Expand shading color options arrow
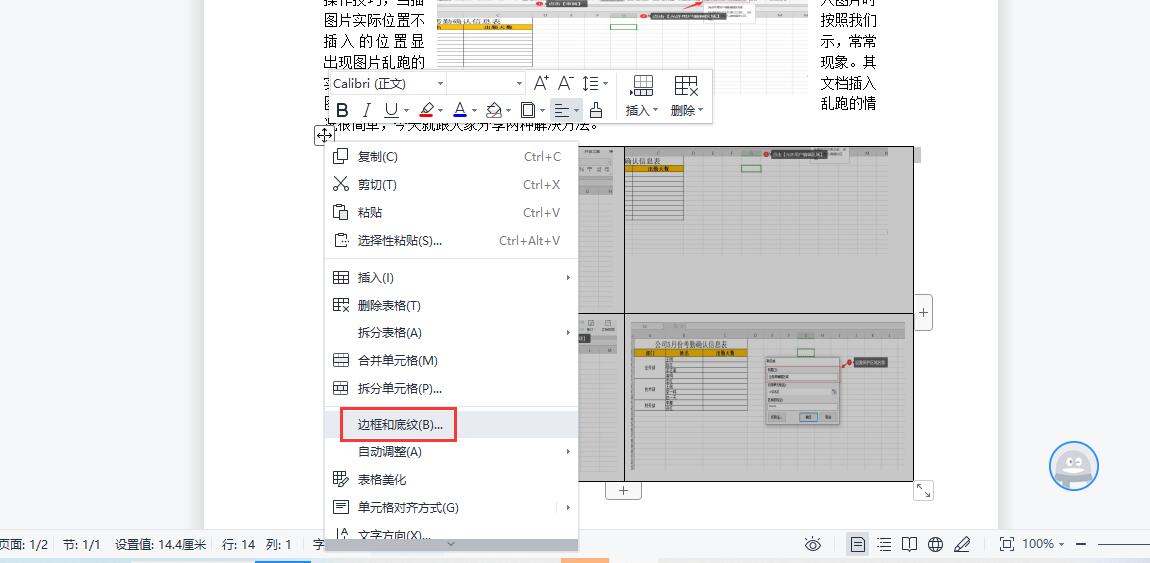This screenshot has width=1150, height=563. 508,111
